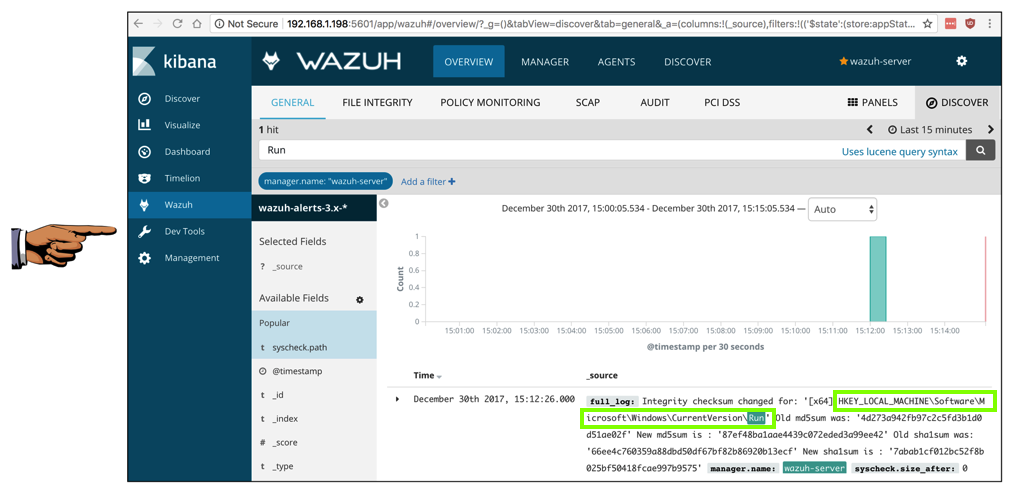The width and height of the screenshot is (1011, 493).
Task: Move time range forward with right chevron
Action: point(990,130)
